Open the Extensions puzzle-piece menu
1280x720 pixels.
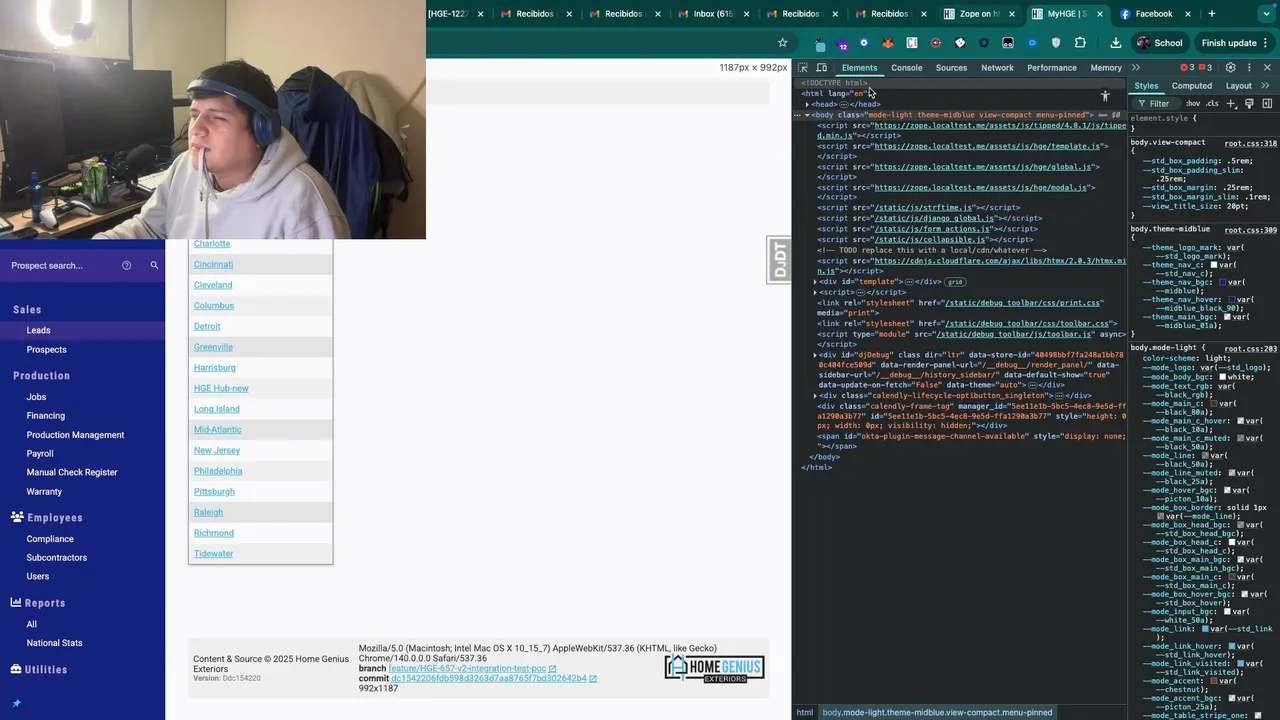point(1080,43)
